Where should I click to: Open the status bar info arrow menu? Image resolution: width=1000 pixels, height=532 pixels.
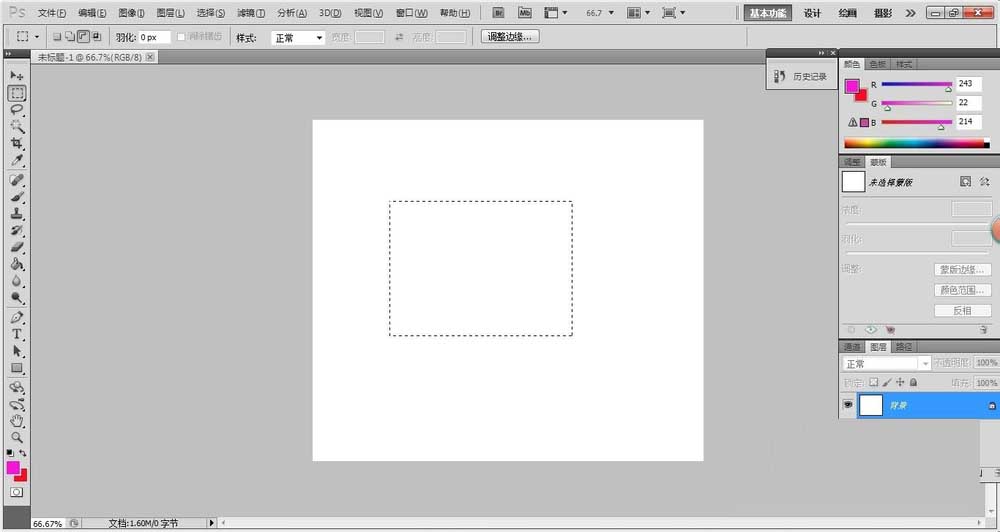(x=212, y=523)
